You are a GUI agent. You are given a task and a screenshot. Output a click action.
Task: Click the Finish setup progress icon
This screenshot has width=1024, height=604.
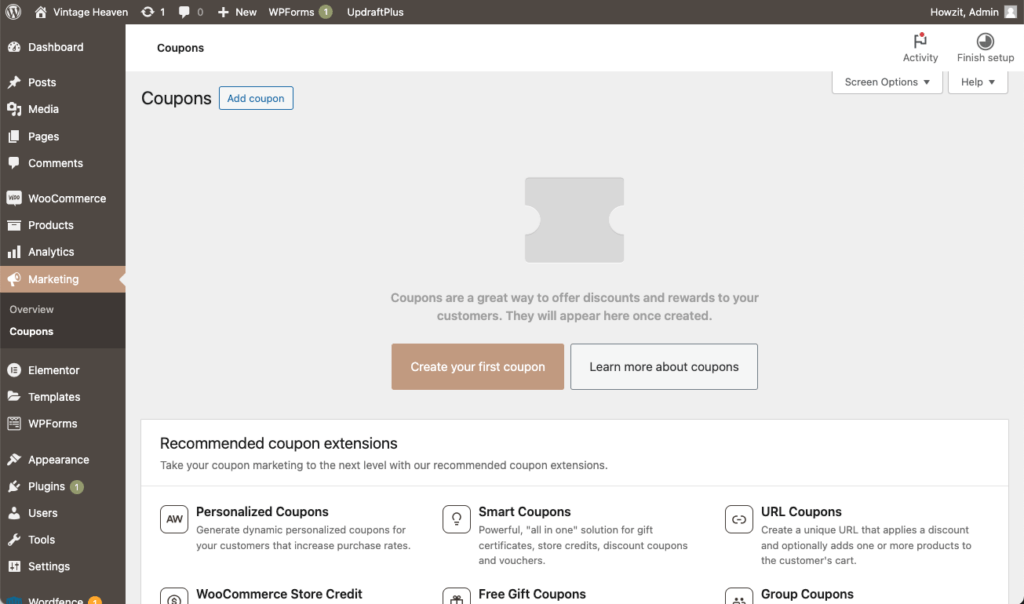[985, 41]
